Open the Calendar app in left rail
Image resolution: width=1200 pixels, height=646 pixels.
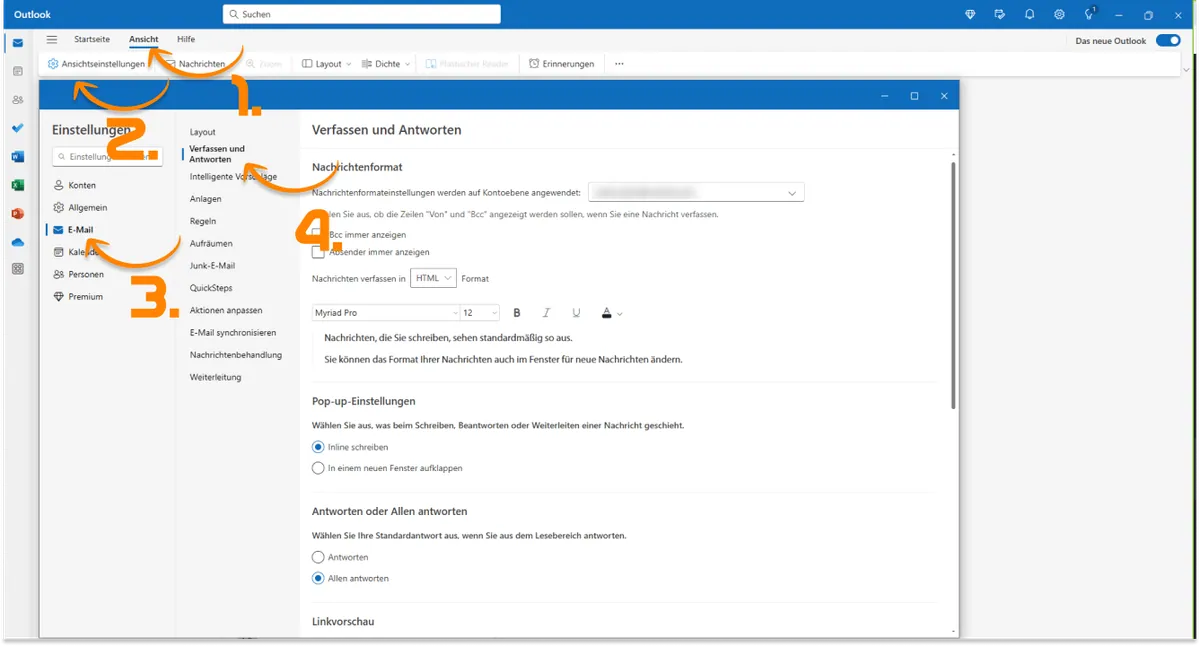[x=18, y=72]
